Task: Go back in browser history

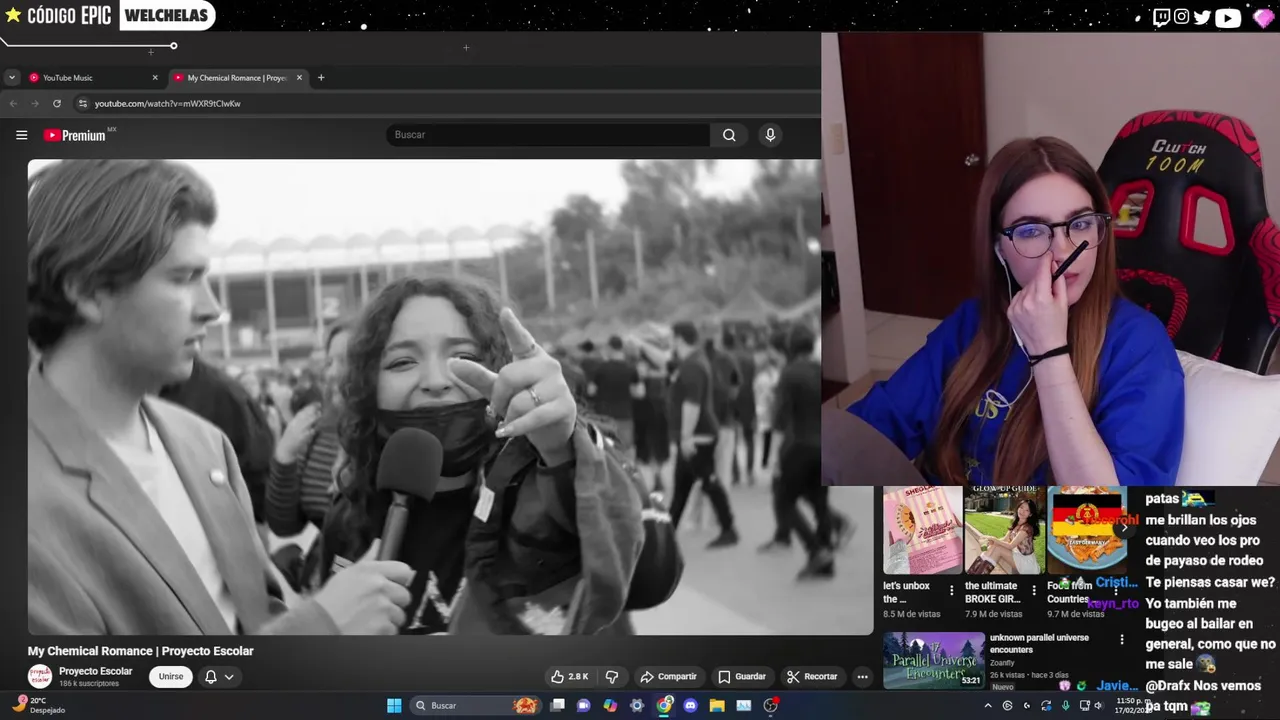Action: (x=13, y=104)
